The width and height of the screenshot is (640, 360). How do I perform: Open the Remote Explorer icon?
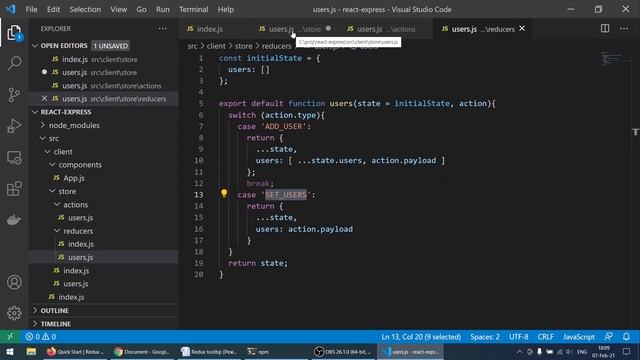tap(14, 158)
